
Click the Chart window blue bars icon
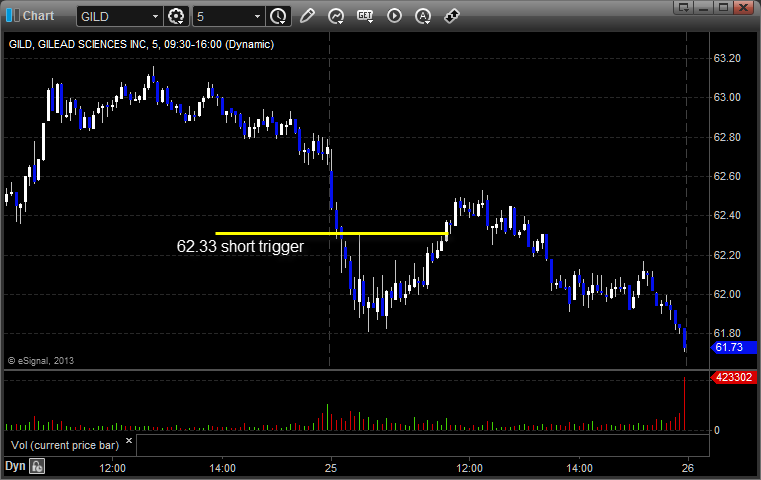tap(12, 16)
